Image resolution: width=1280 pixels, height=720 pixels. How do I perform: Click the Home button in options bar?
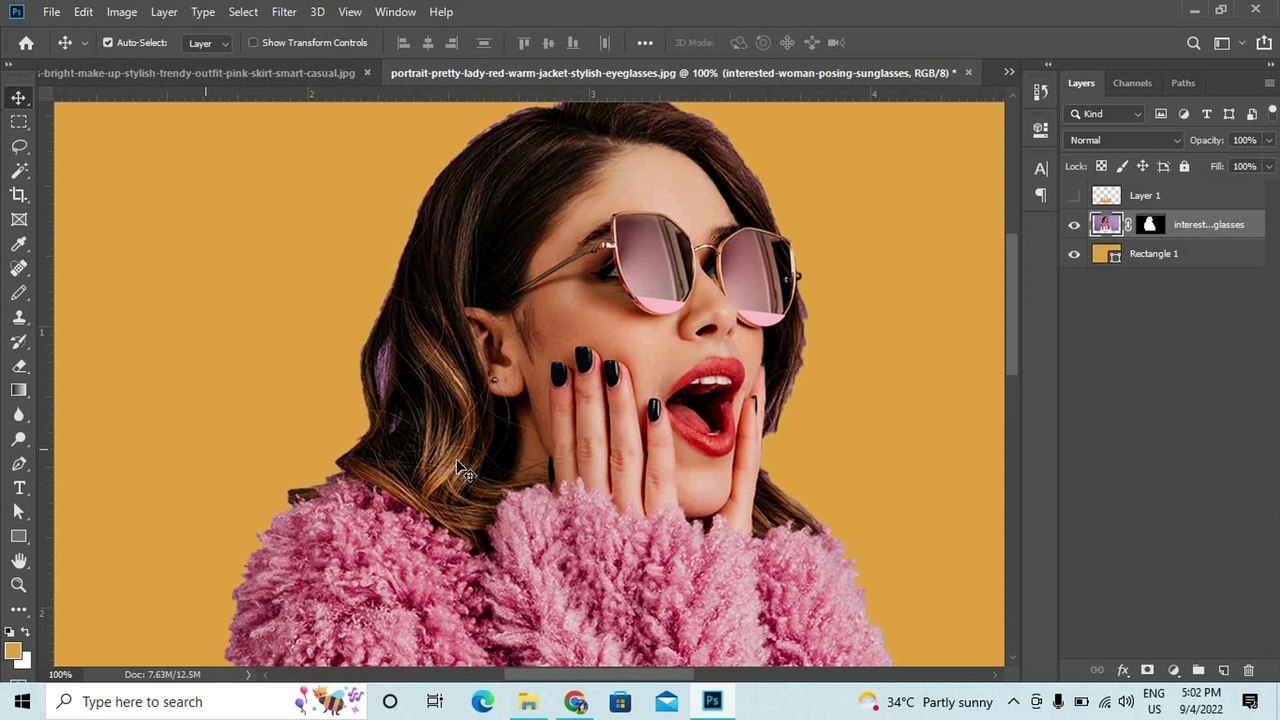(x=26, y=43)
